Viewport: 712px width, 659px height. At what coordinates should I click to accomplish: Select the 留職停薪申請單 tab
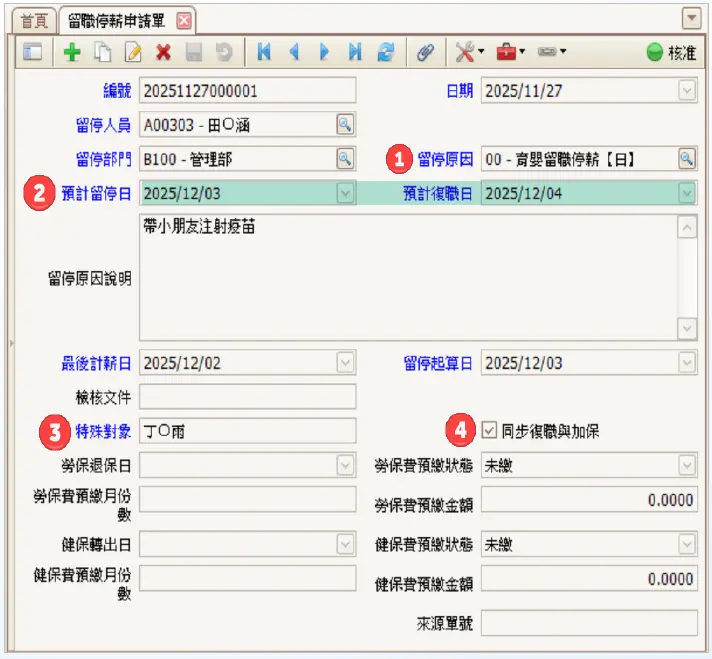tap(117, 20)
